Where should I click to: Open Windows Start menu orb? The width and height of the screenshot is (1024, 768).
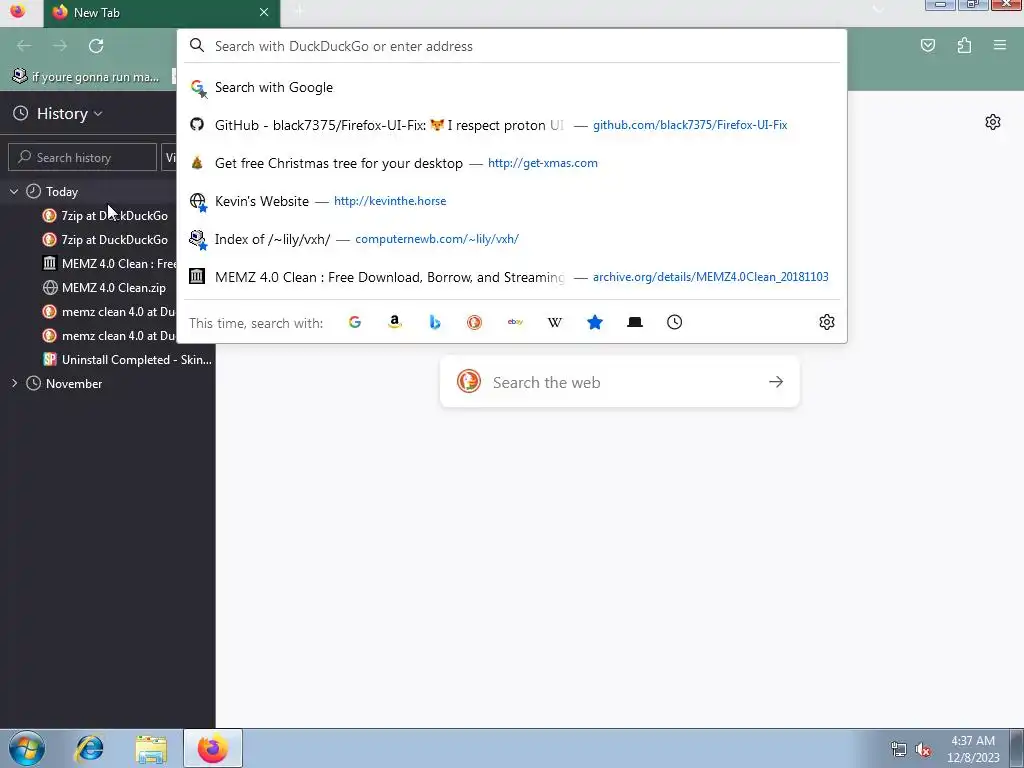pyautogui.click(x=27, y=748)
